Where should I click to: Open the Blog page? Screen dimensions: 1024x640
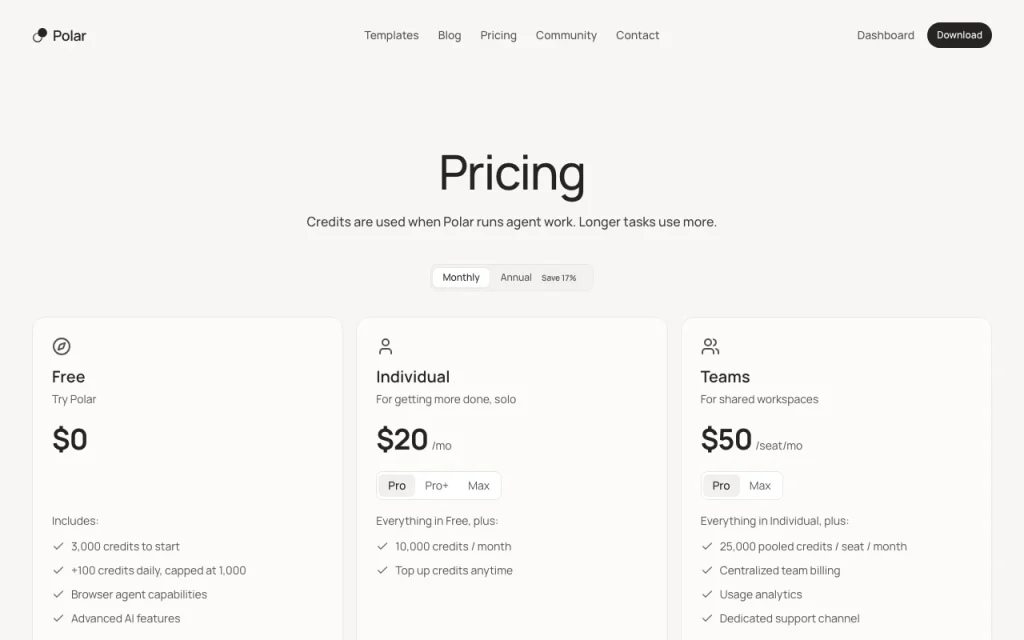[x=449, y=35]
